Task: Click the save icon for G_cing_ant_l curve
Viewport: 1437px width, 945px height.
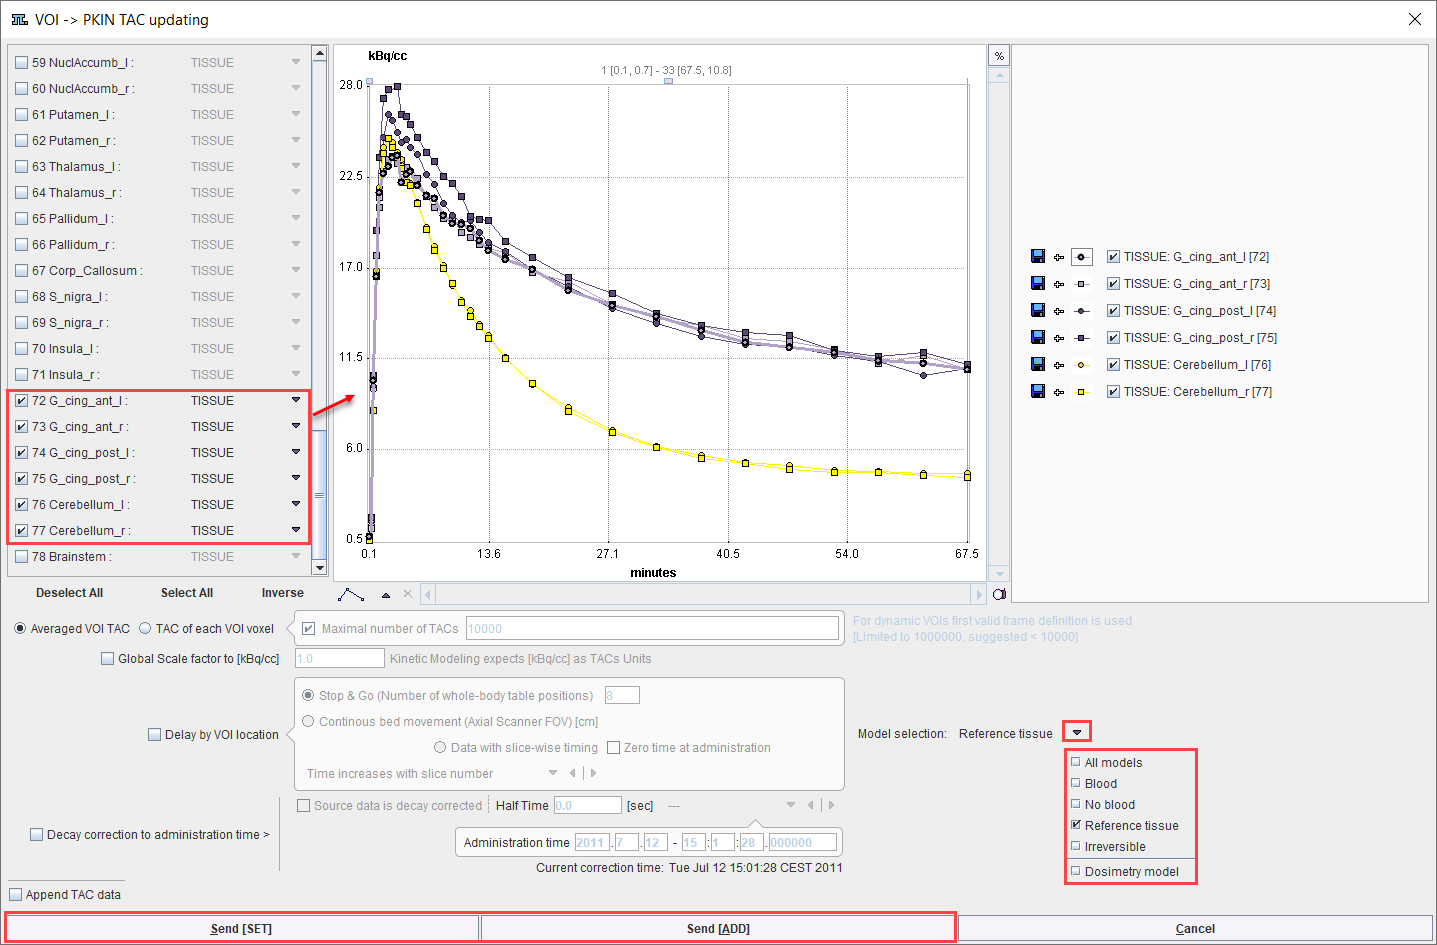Action: 1037,257
